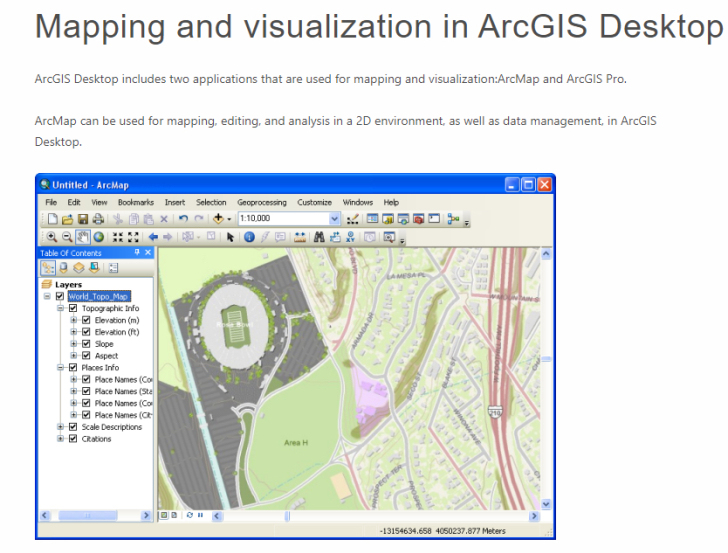This screenshot has width=728, height=553.
Task: Select the Zoom In tool
Action: pos(52,237)
